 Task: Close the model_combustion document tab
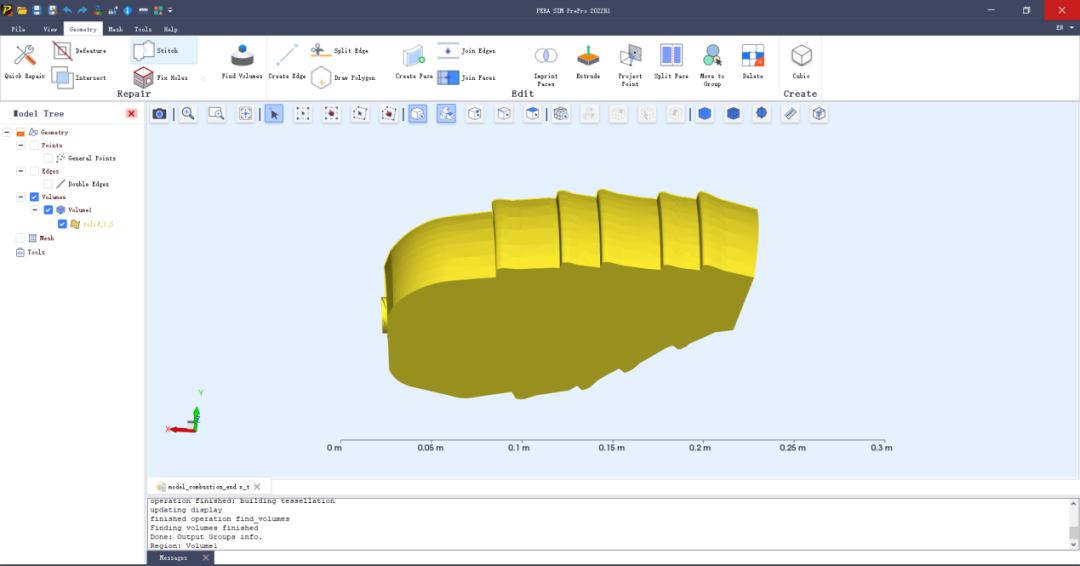pyautogui.click(x=257, y=487)
